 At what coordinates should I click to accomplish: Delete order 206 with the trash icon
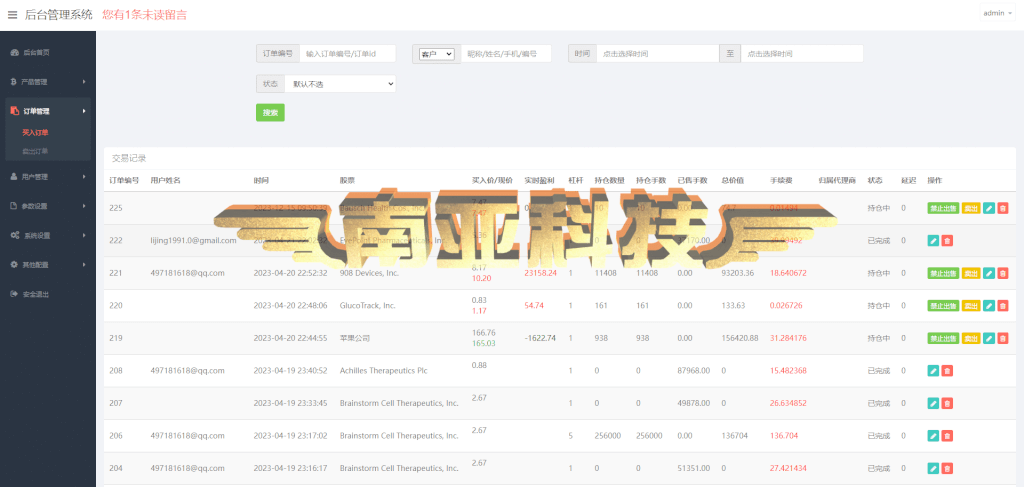[948, 435]
